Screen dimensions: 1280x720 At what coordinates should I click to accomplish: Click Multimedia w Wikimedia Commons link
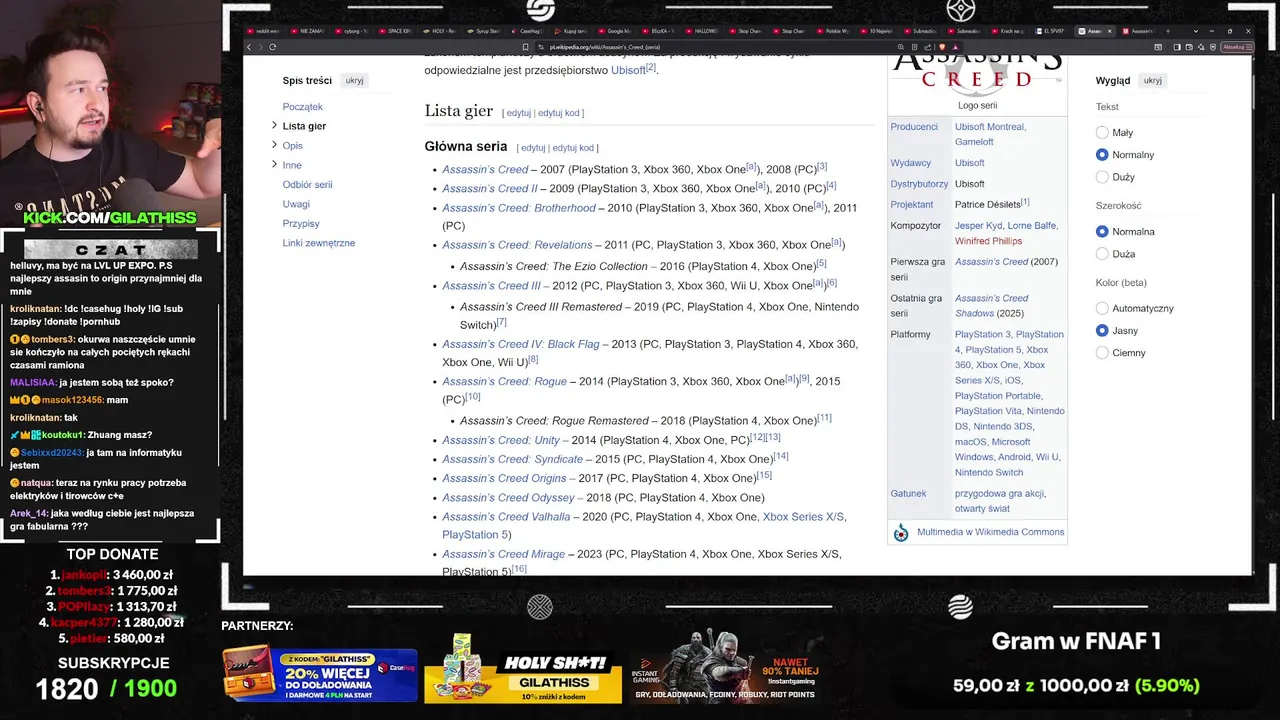[x=990, y=532]
